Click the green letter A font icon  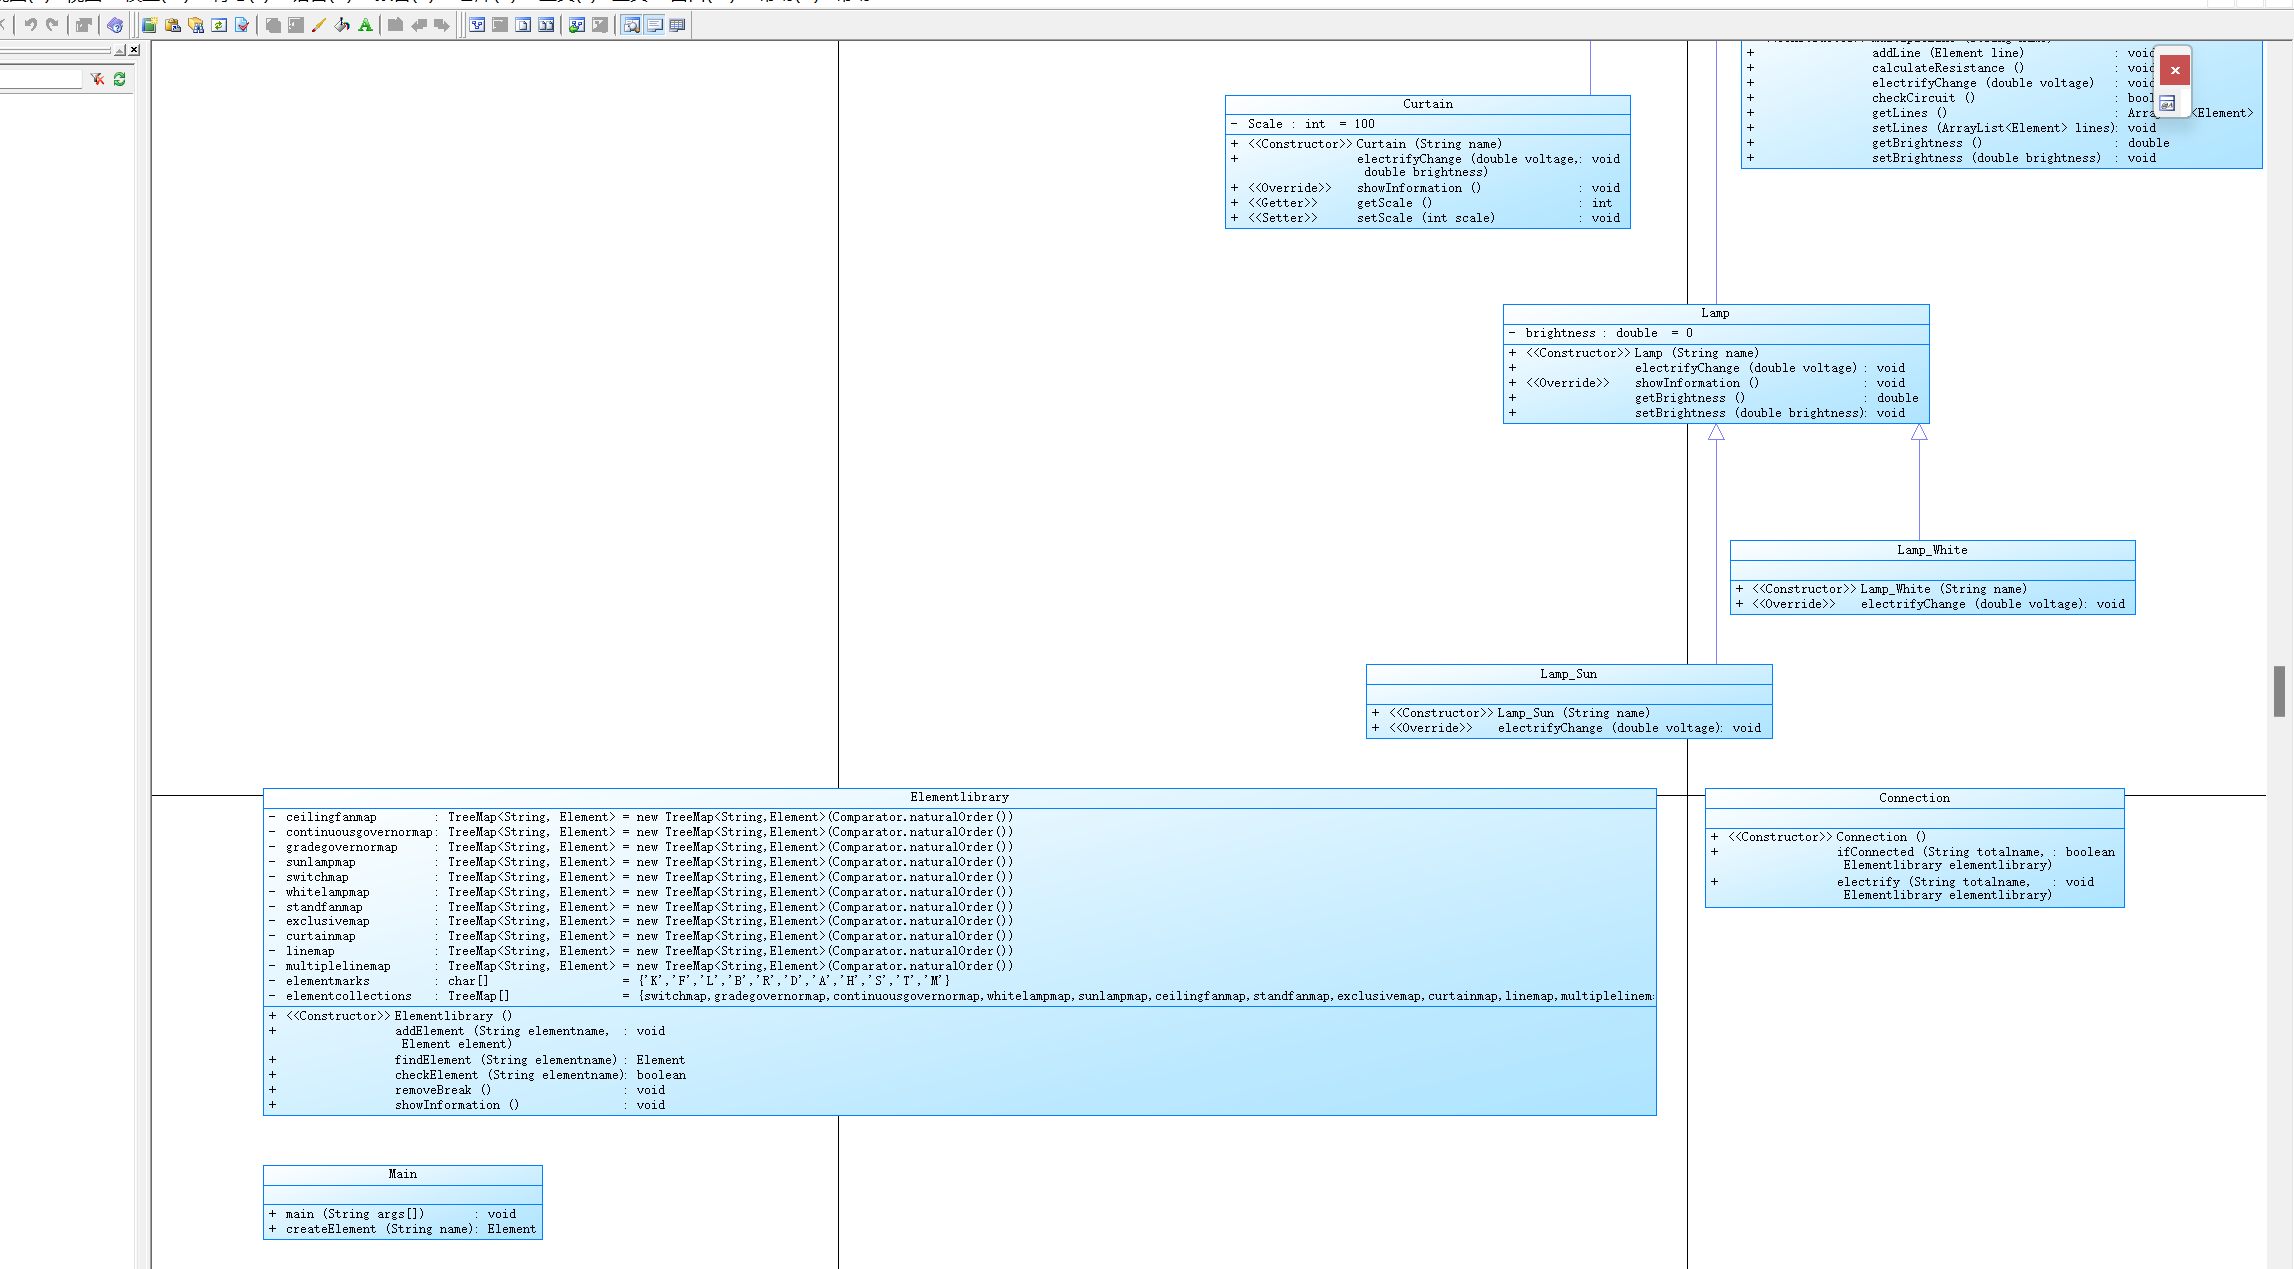[x=365, y=25]
